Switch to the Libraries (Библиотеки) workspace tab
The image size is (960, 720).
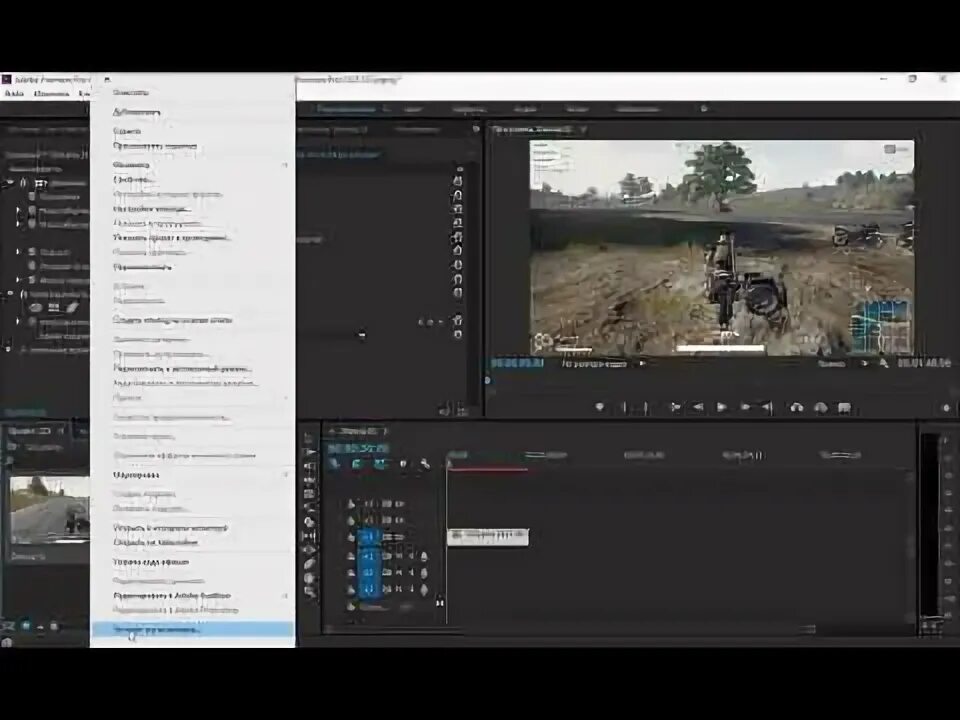(x=637, y=109)
